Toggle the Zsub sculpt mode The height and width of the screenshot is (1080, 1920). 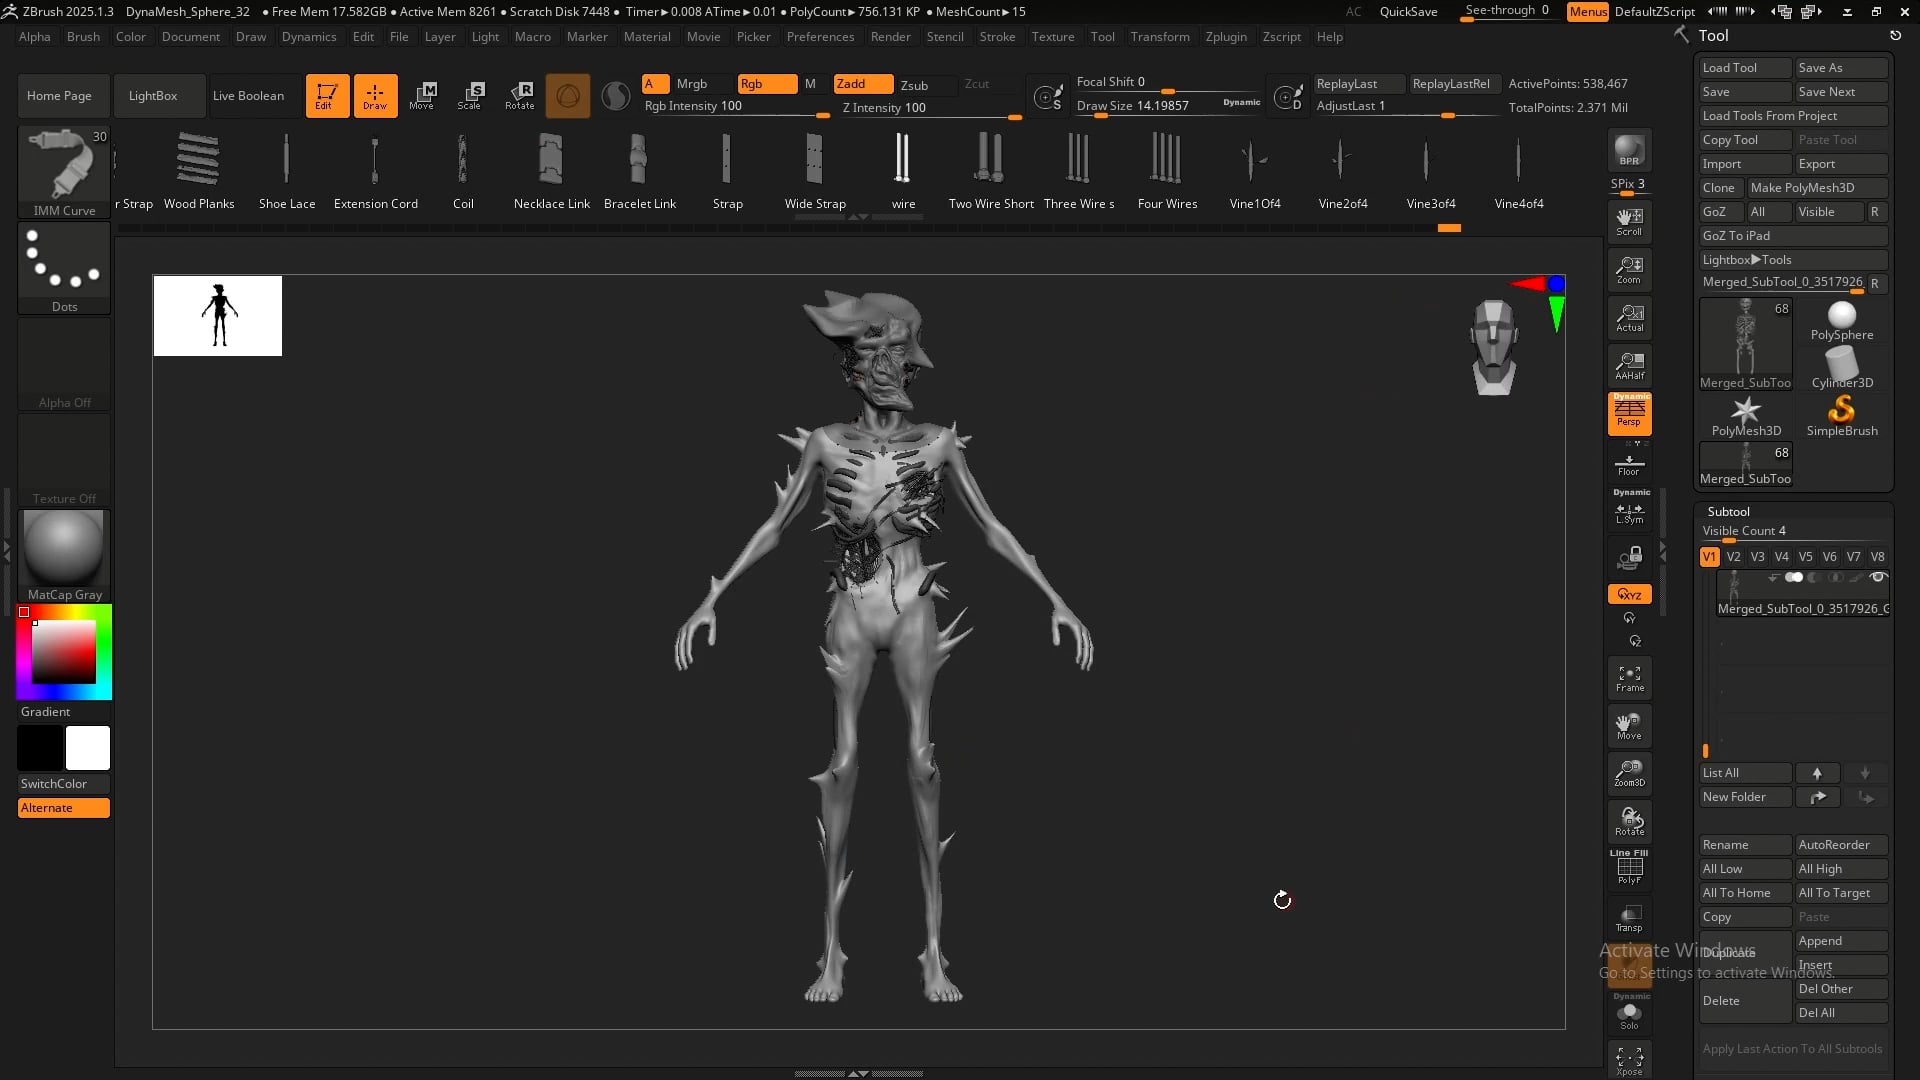pos(914,85)
